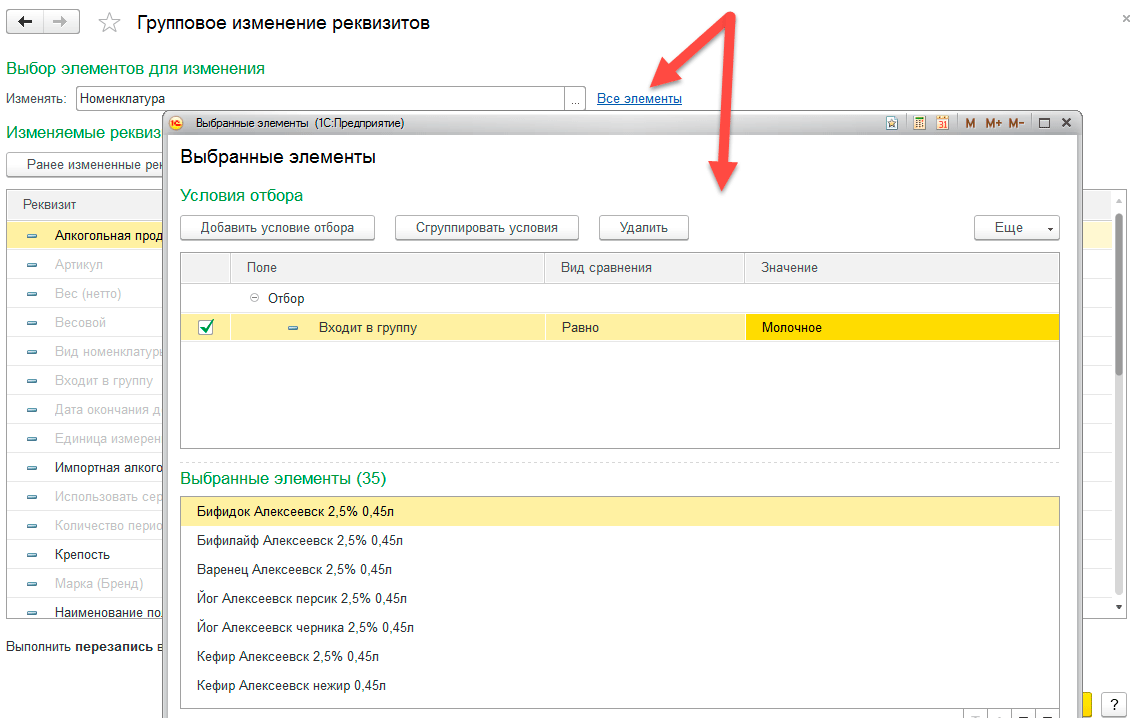Click the dash icon beside Количество перио row
Viewport: 1135px width, 718px height.
tap(32, 526)
